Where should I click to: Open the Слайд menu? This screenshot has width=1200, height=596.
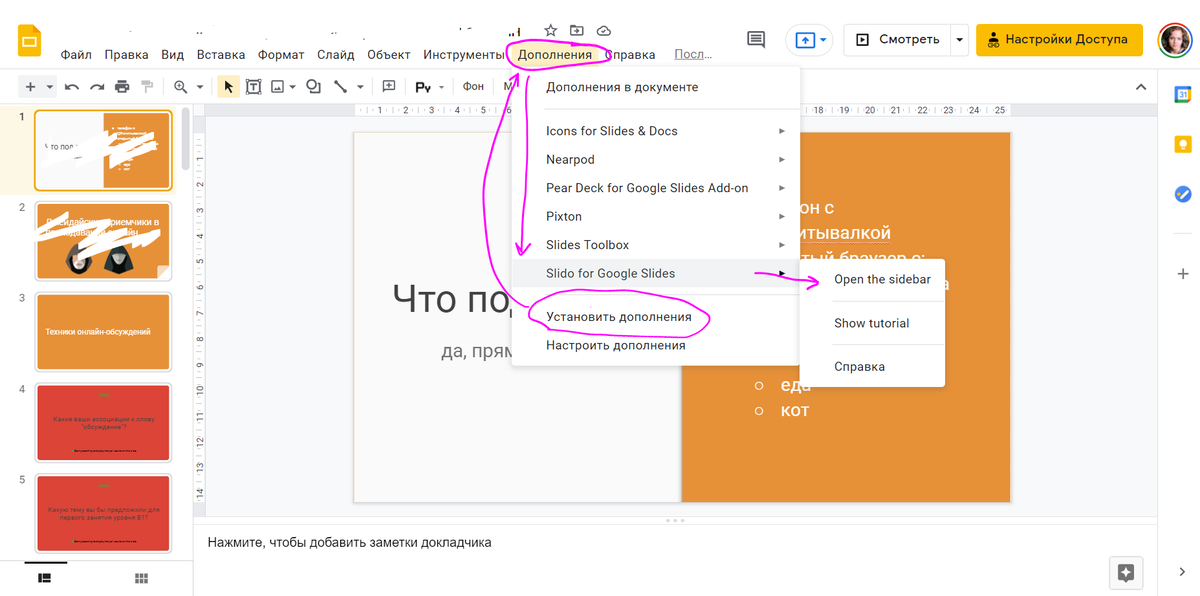point(336,55)
